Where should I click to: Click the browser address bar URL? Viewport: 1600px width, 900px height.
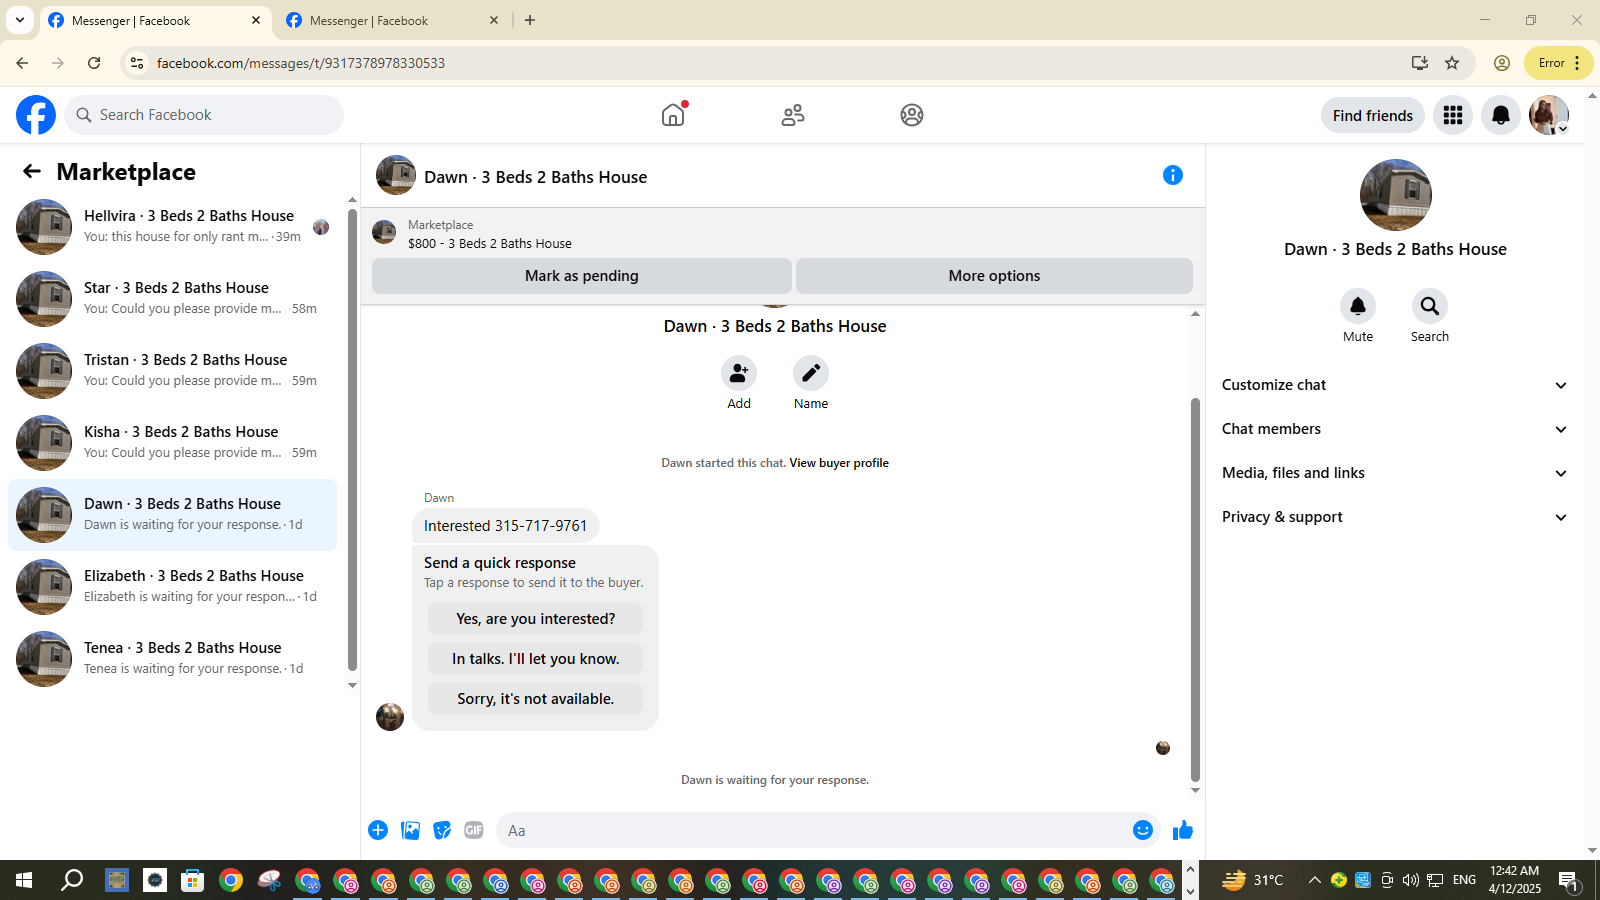(x=301, y=63)
